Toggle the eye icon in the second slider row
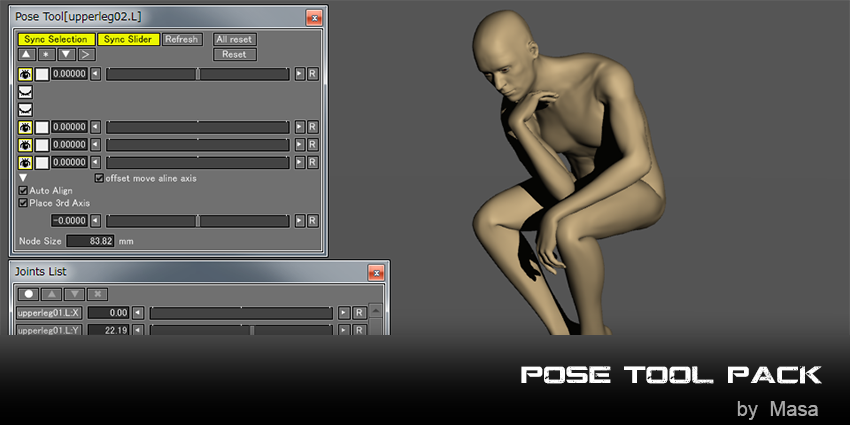Image resolution: width=850 pixels, height=425 pixels. point(25,127)
